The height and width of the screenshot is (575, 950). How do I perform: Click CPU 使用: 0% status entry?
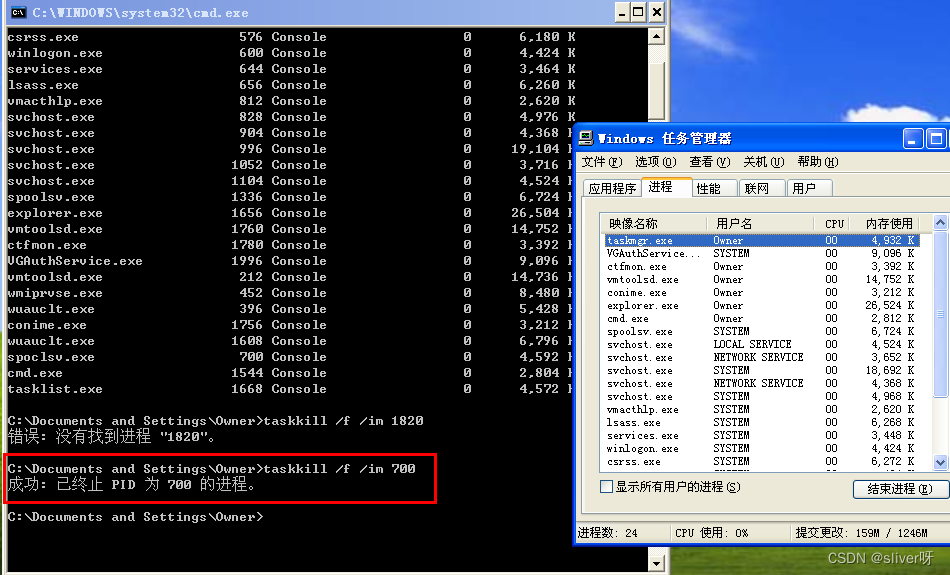[712, 533]
